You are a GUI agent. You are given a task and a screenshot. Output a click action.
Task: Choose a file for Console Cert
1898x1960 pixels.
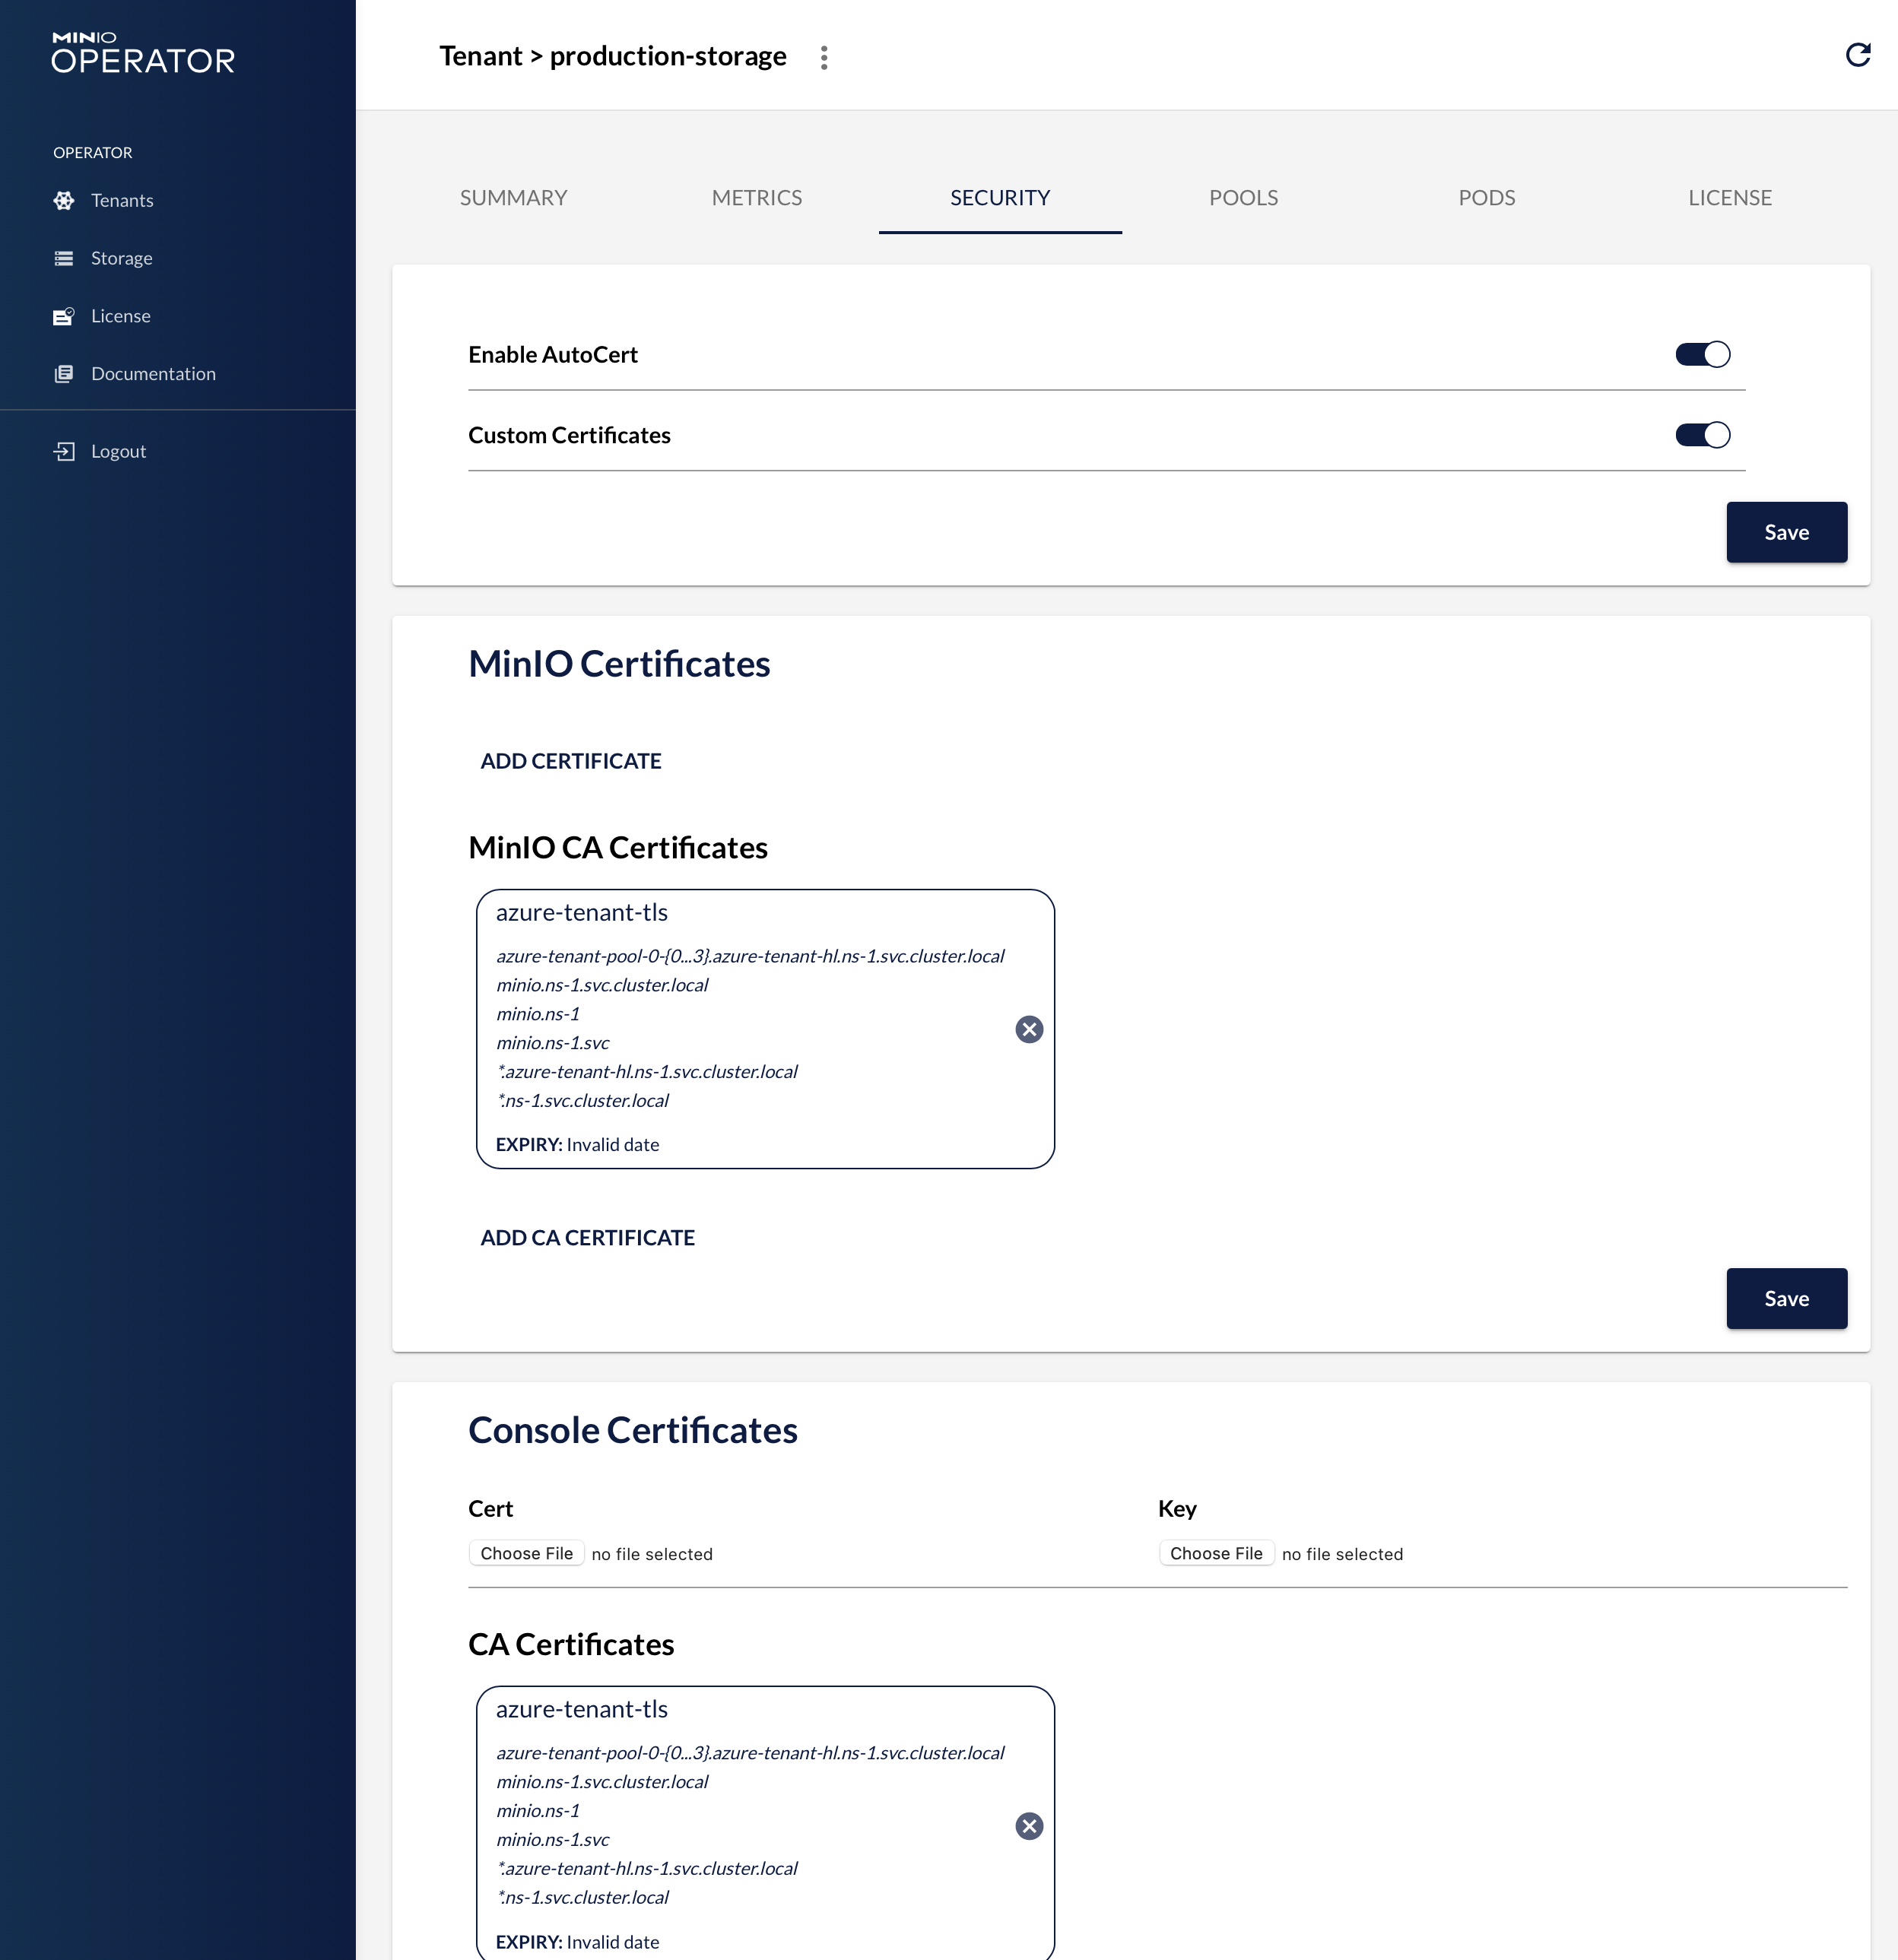tap(526, 1553)
